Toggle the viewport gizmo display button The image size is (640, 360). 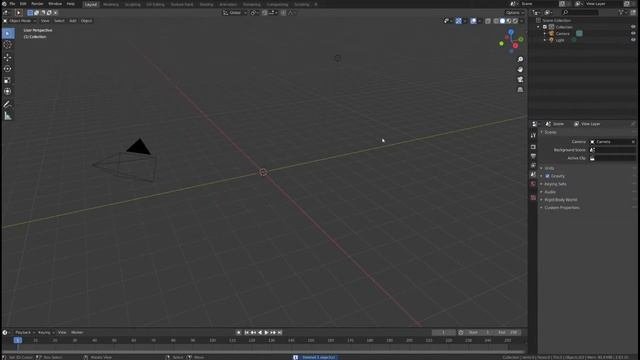[x=458, y=21]
